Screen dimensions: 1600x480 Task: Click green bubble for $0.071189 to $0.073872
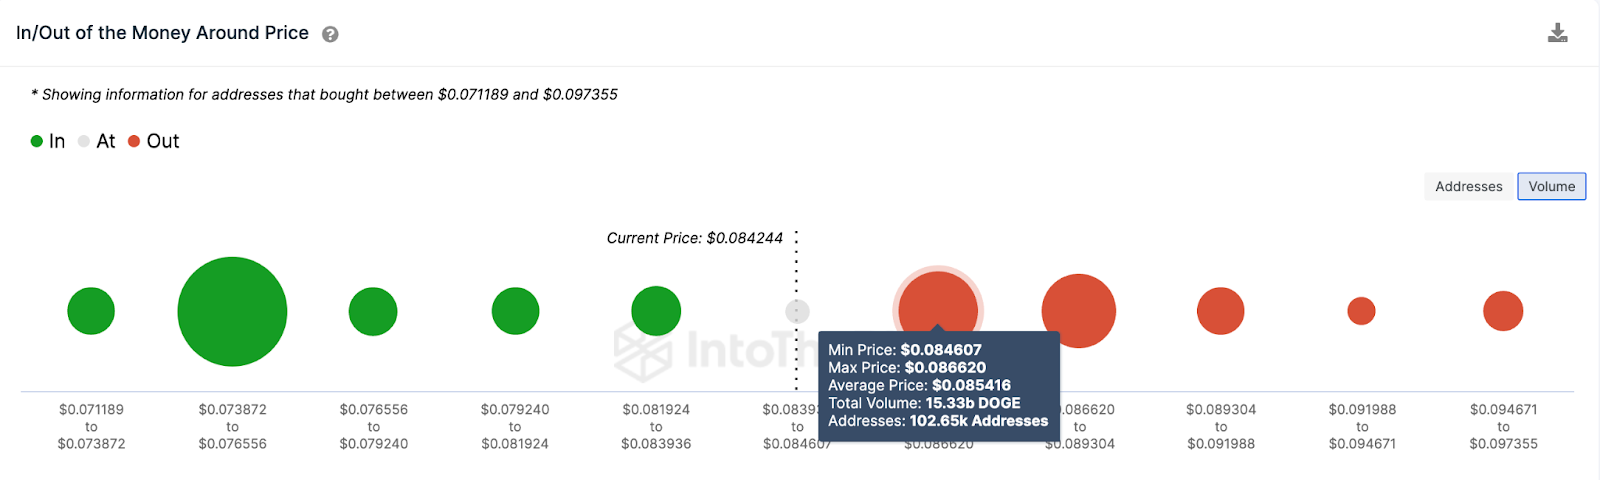point(91,311)
